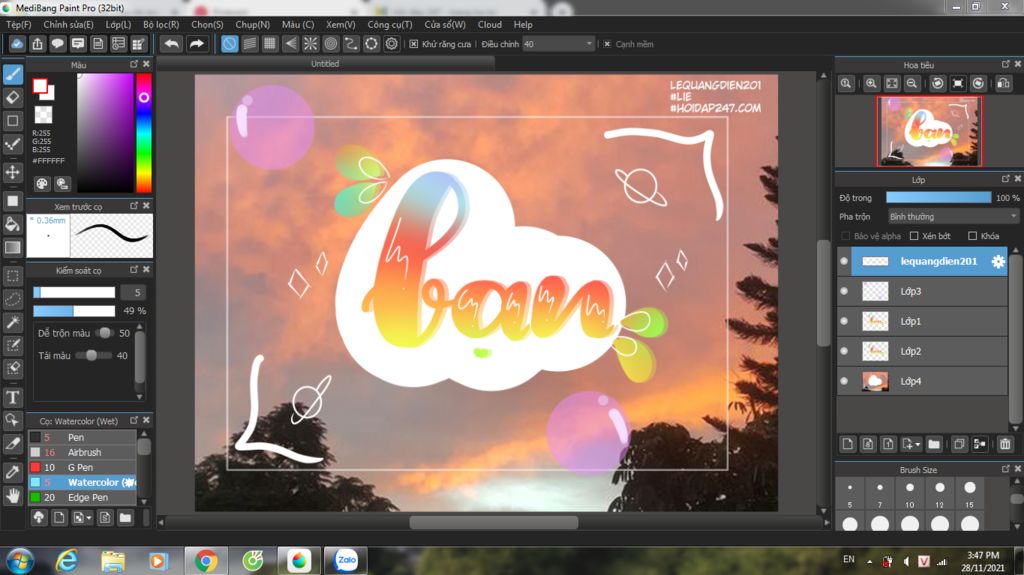The height and width of the screenshot is (575, 1024).
Task: Open Chrome from the taskbar
Action: (x=206, y=561)
